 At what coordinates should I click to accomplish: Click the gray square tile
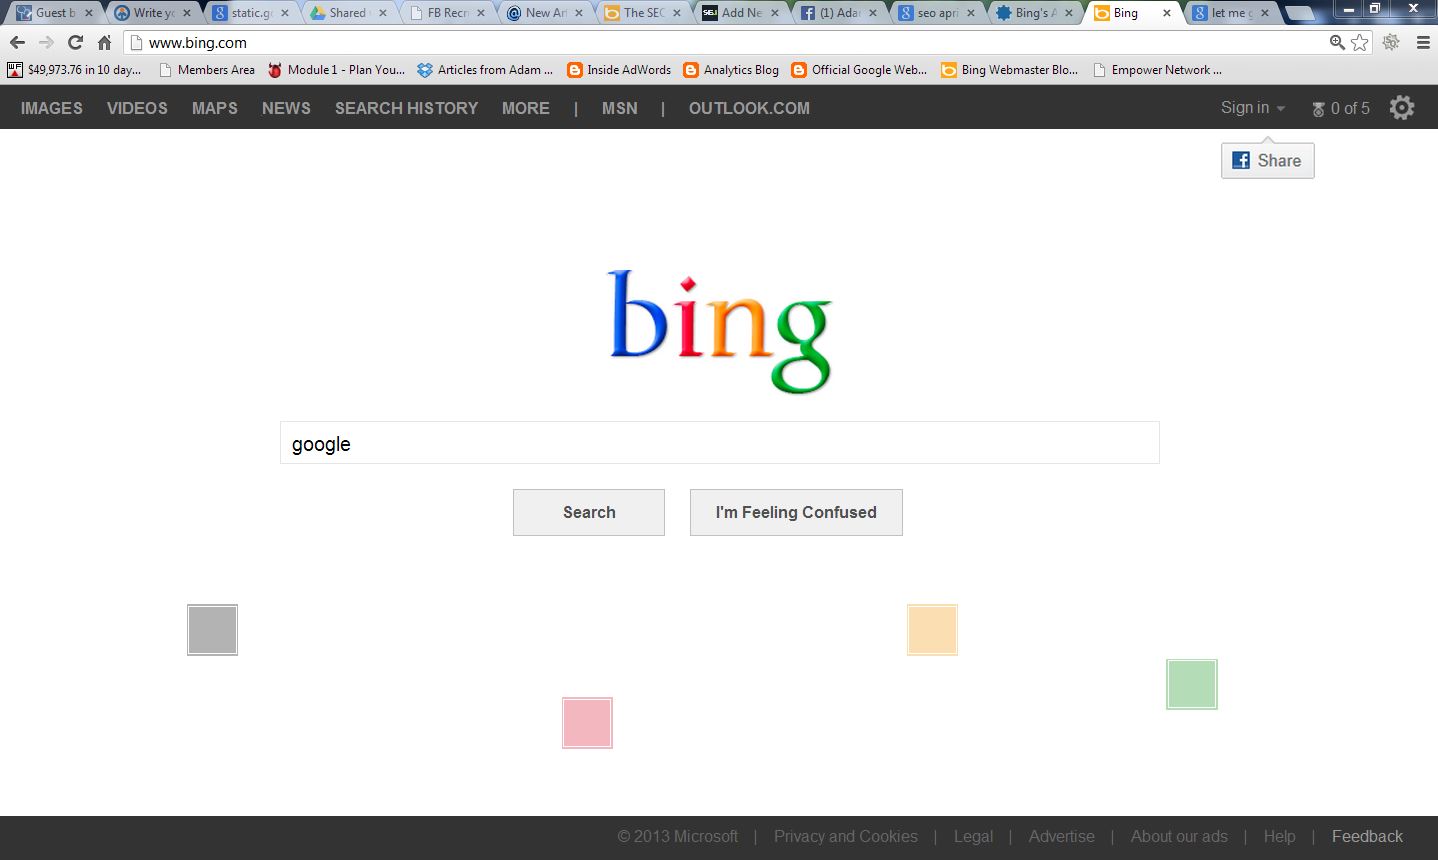click(x=212, y=630)
